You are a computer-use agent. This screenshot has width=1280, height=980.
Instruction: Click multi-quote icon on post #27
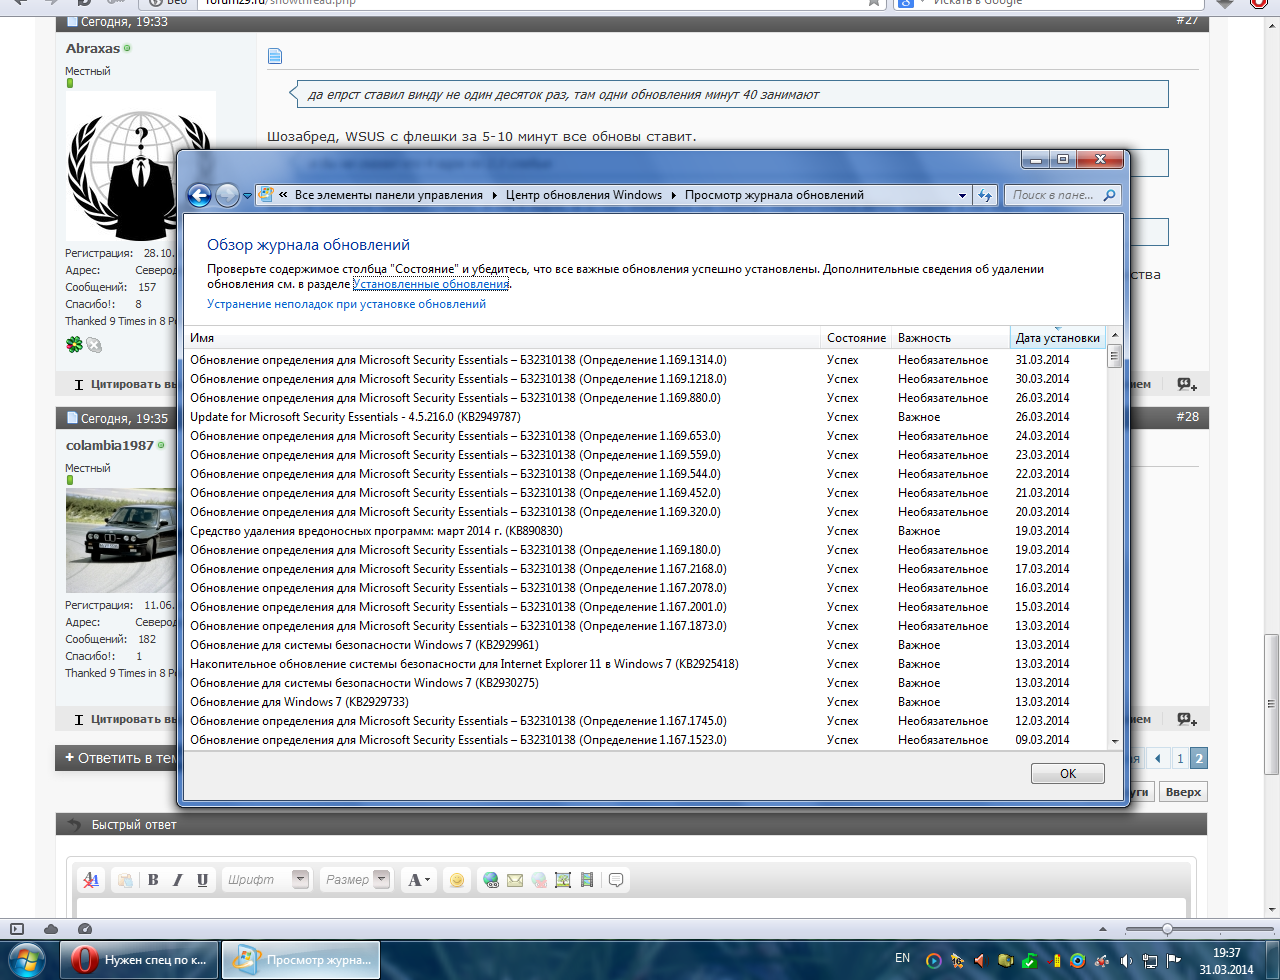pos(1186,384)
